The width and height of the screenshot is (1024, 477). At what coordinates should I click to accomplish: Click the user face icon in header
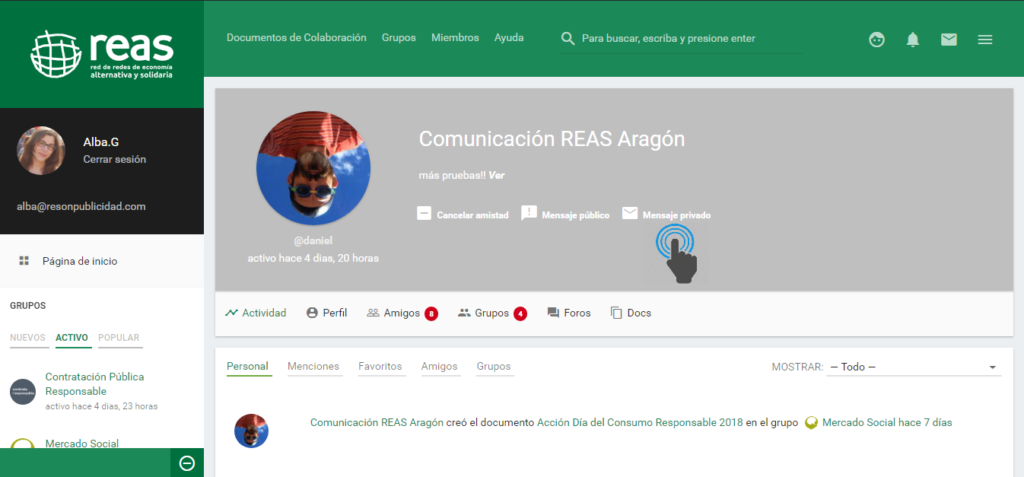pyautogui.click(x=877, y=40)
